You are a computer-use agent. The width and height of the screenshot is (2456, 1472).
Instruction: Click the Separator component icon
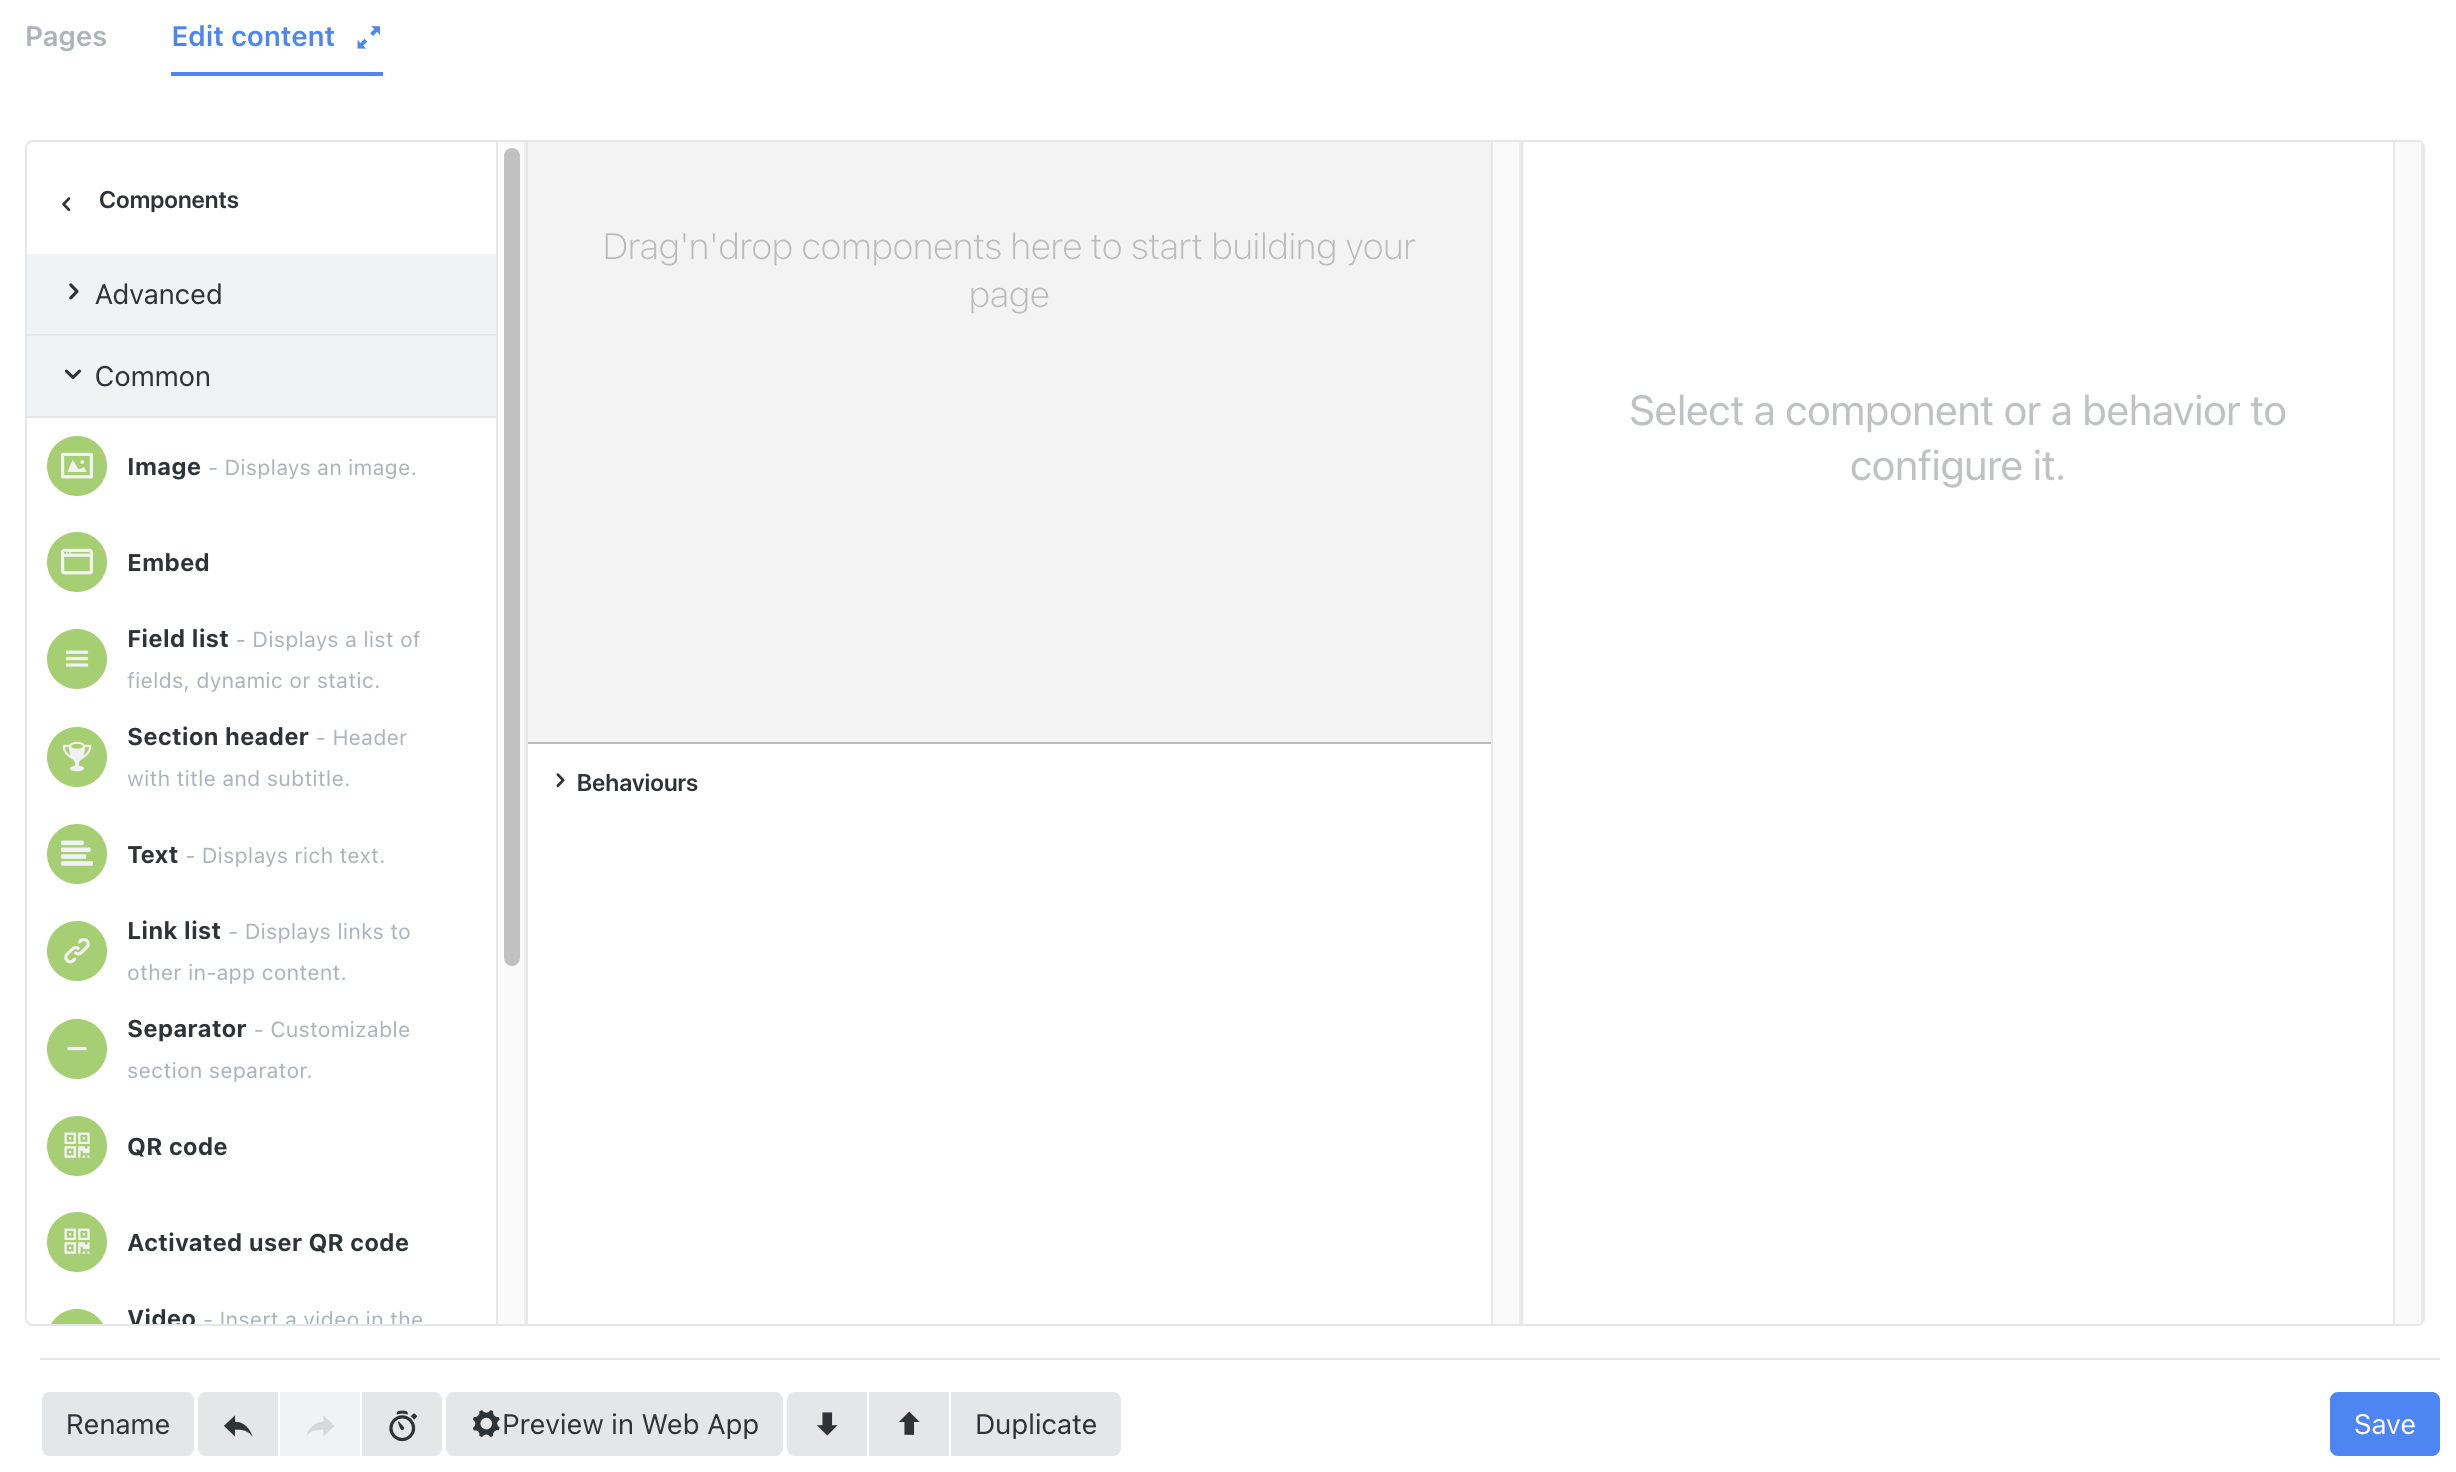(77, 1049)
